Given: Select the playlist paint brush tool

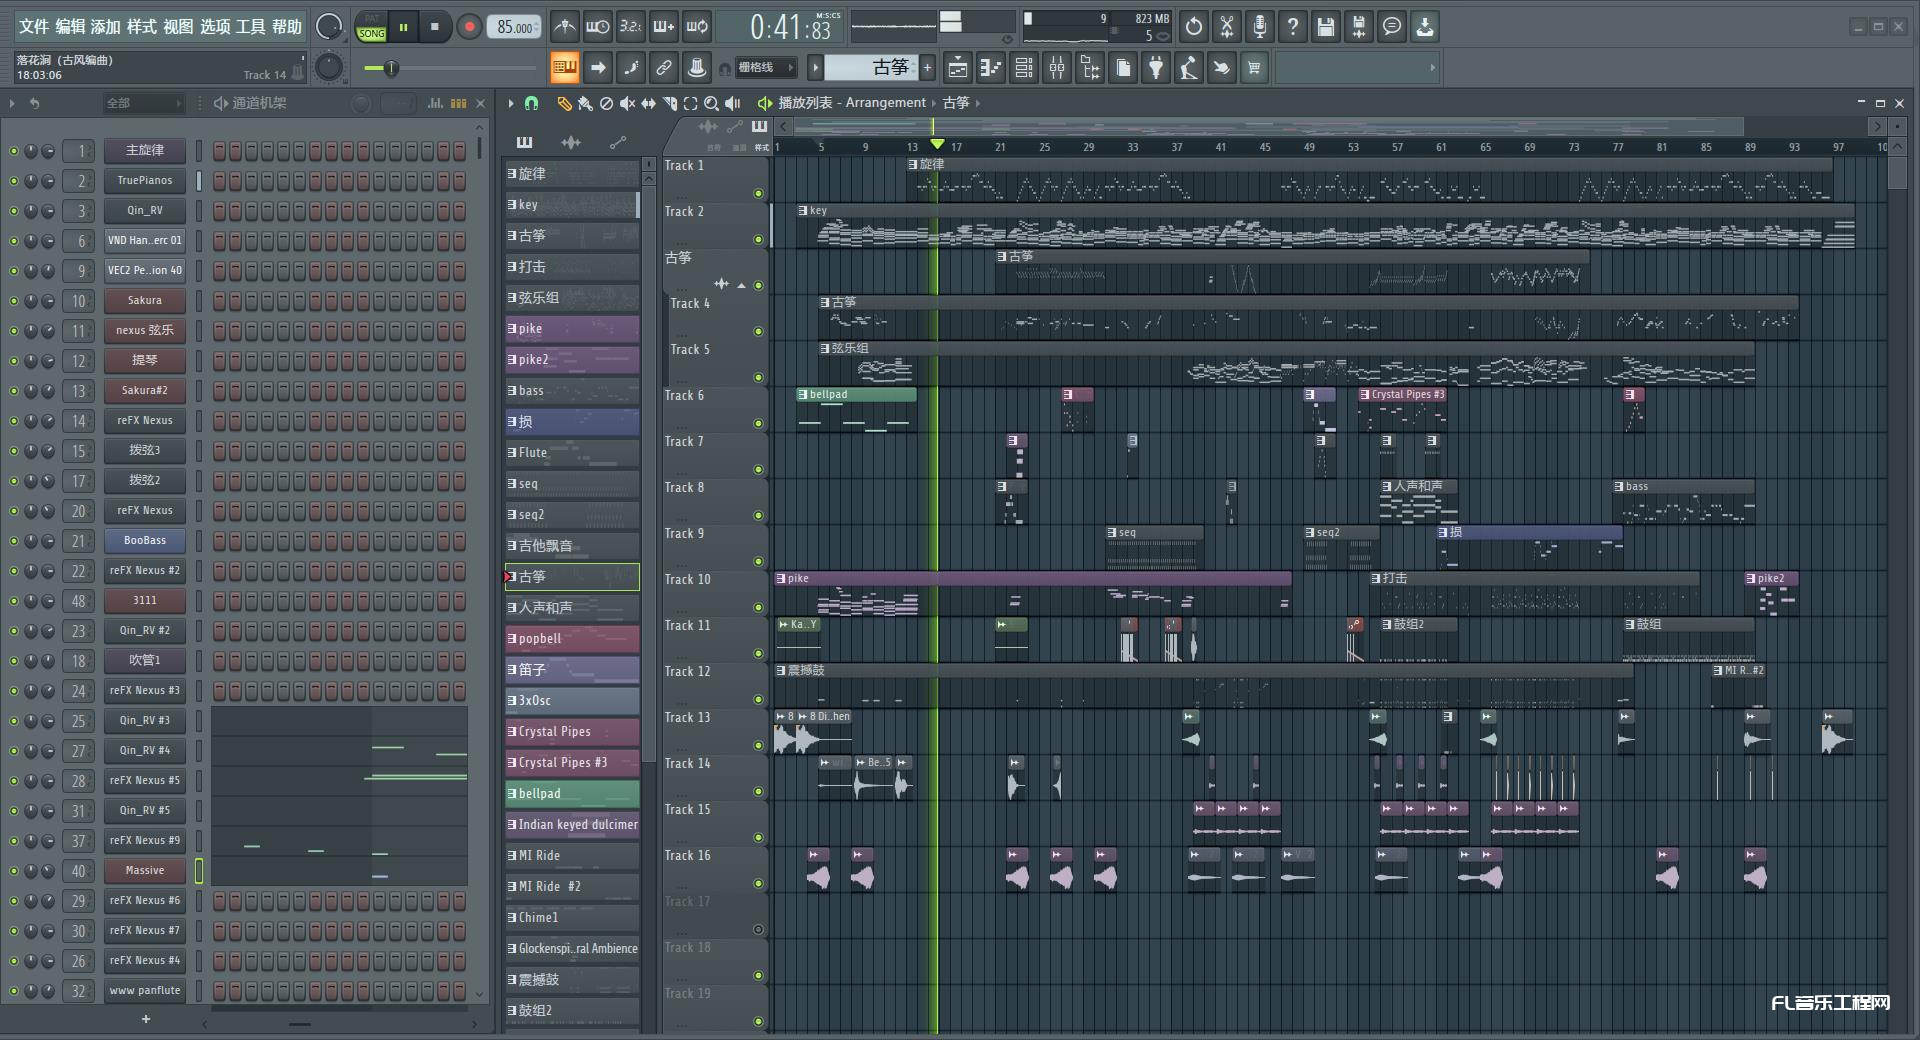Looking at the screenshot, I should [585, 103].
